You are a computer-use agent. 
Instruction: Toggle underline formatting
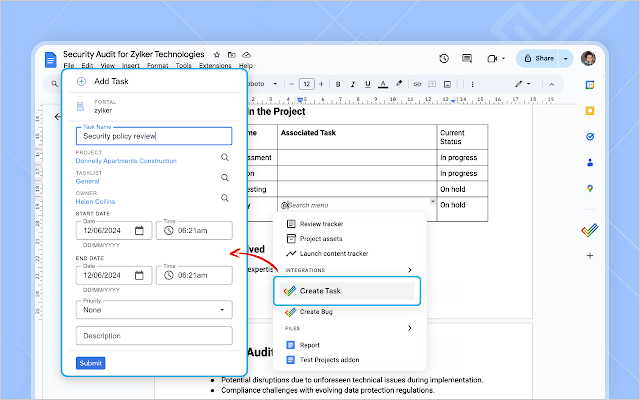pos(368,84)
